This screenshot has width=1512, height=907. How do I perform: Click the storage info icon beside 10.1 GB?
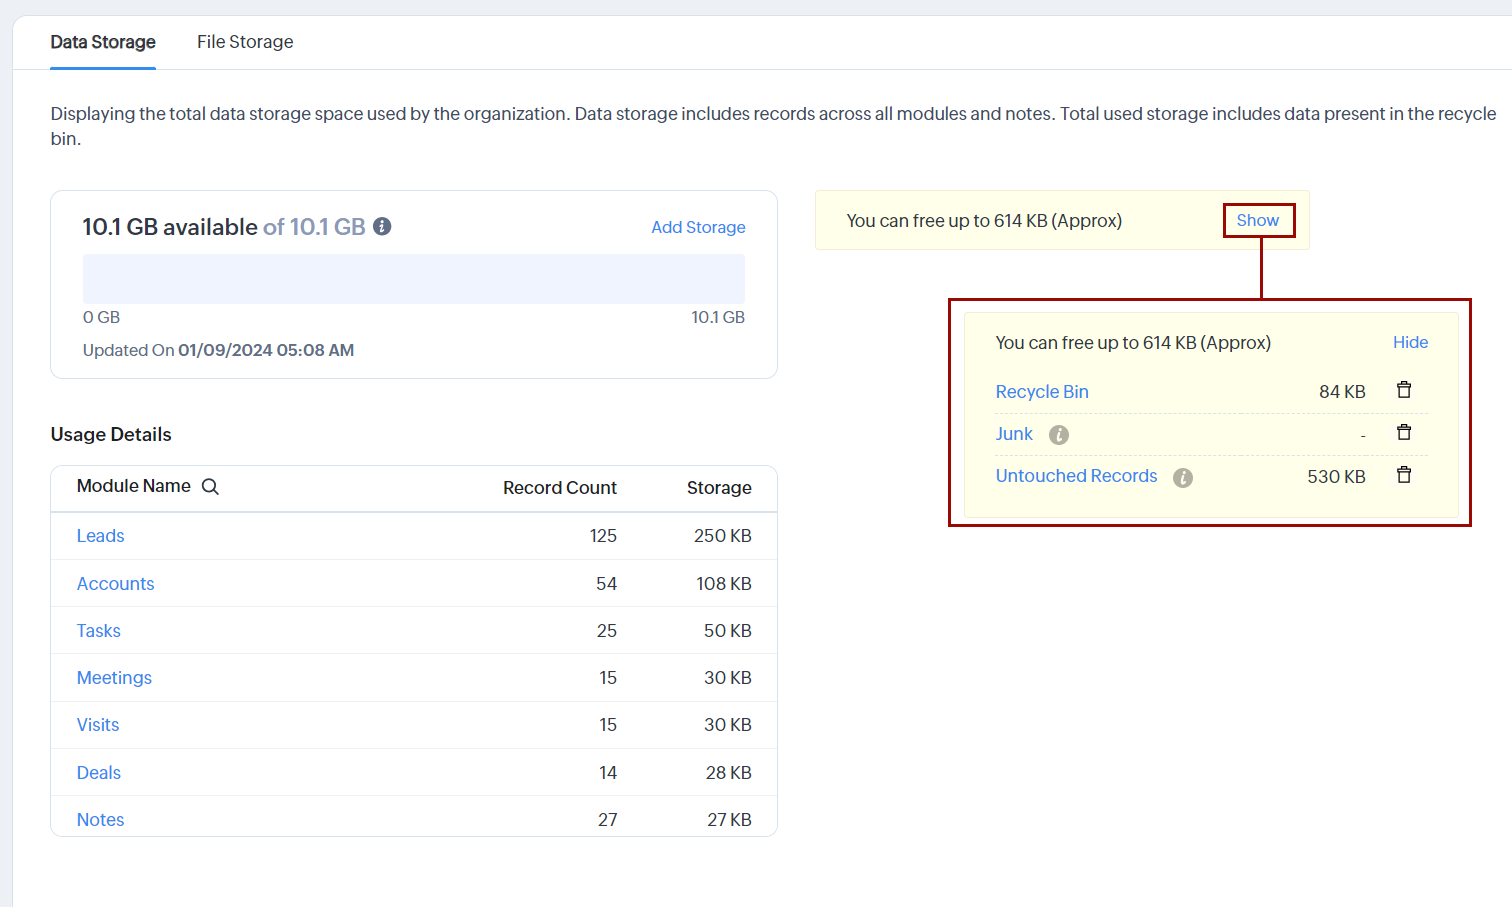tap(382, 227)
